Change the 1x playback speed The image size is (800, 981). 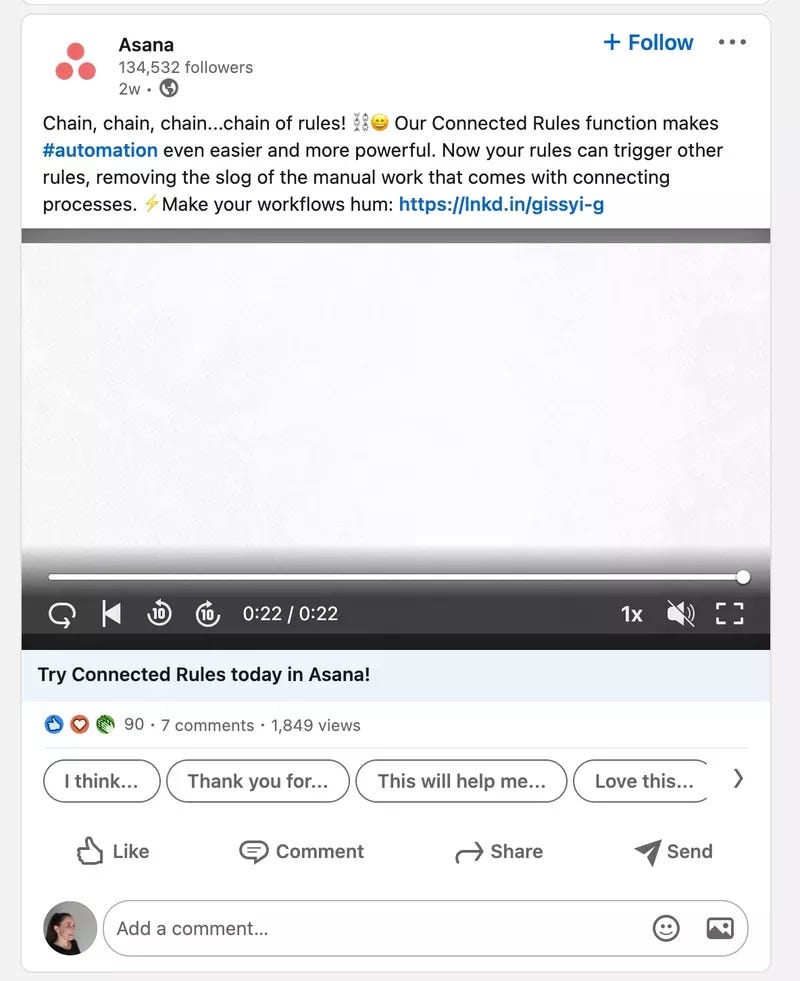(632, 614)
